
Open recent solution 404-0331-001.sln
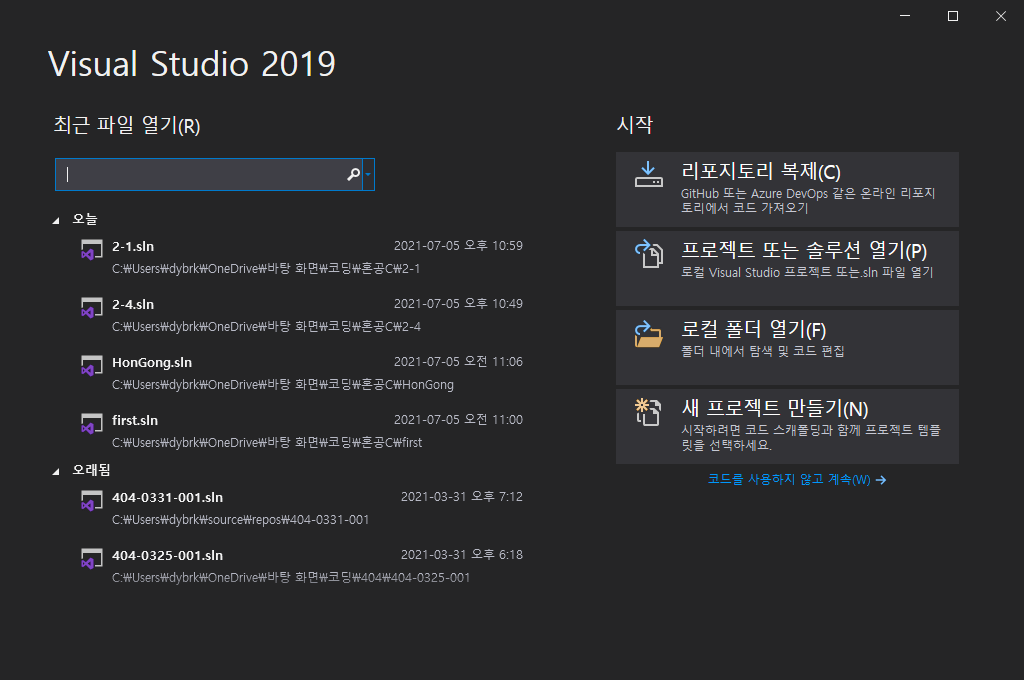(x=300, y=508)
